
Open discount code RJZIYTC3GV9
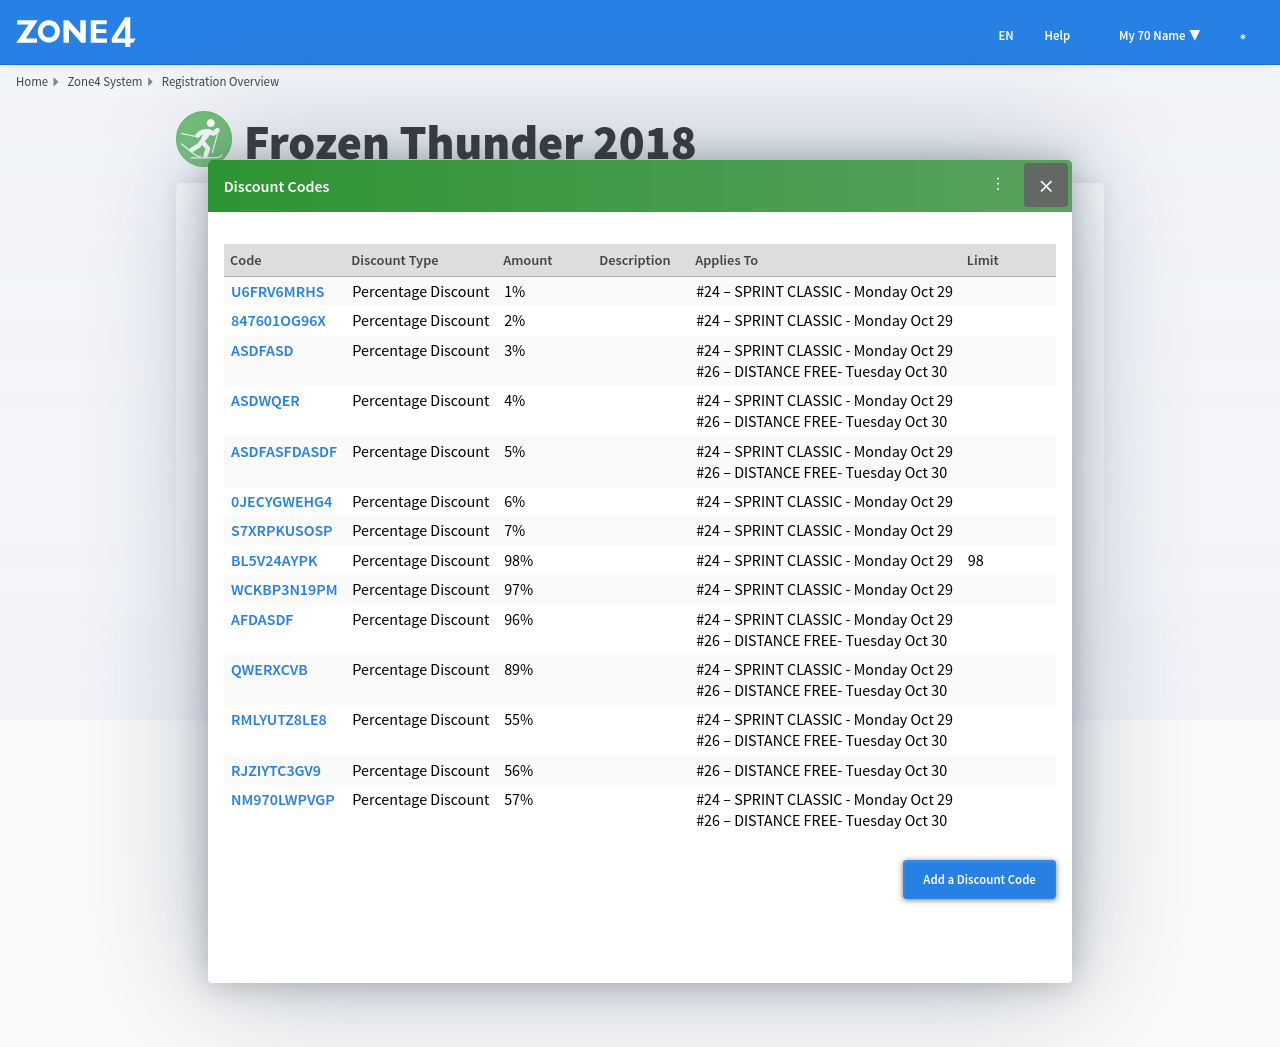coord(276,771)
